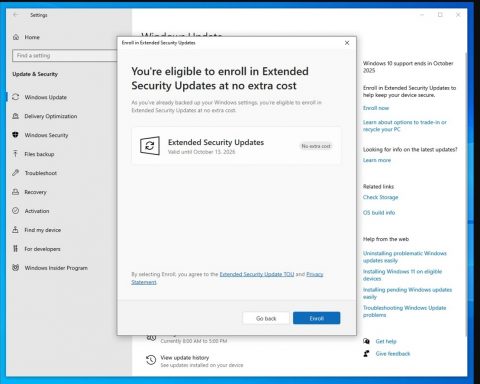This screenshot has width=480, height=384.
Task: Click the Home icon in Settings sidebar
Action: 16,37
